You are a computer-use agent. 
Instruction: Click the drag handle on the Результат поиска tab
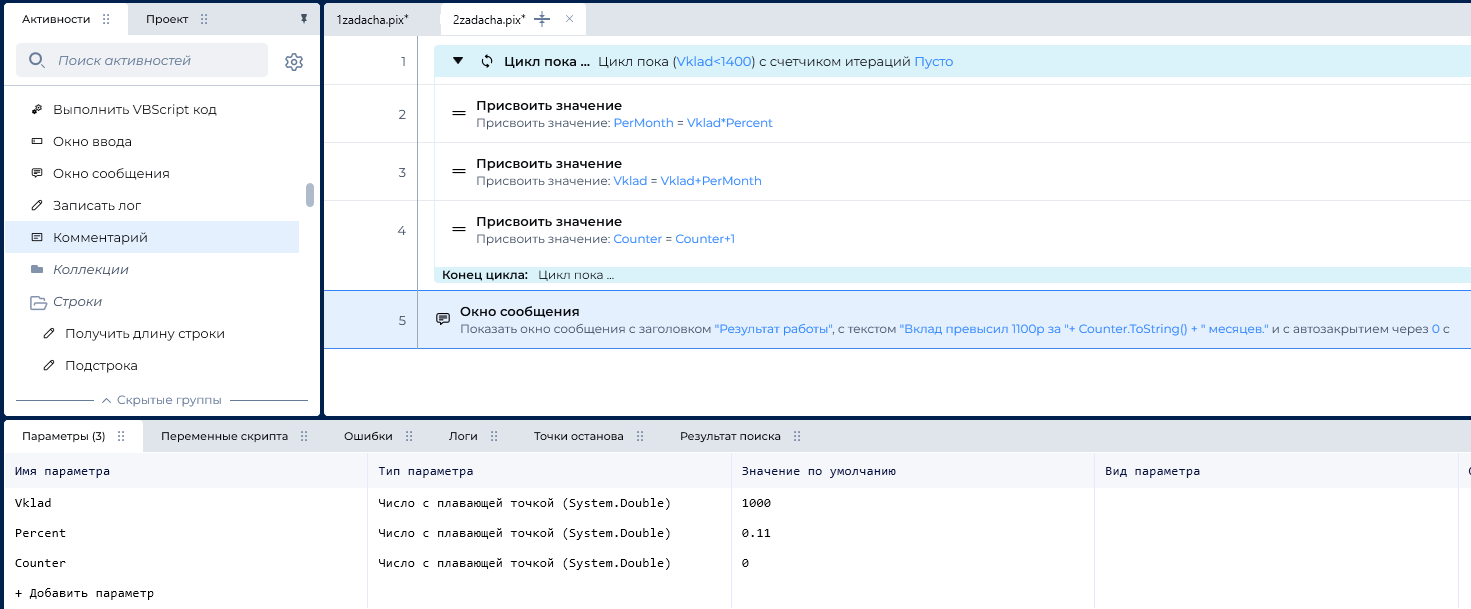797,436
